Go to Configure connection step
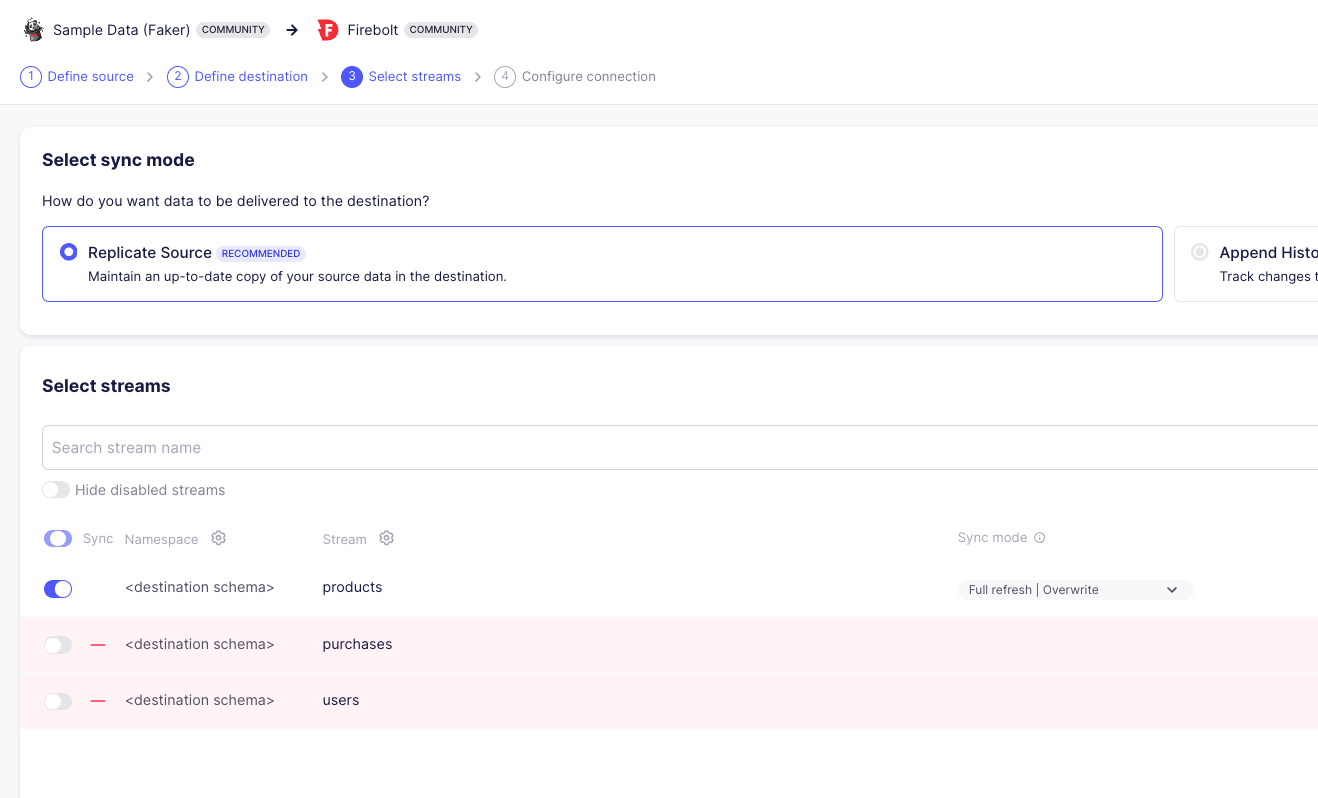The image size is (1318, 798). (x=589, y=77)
